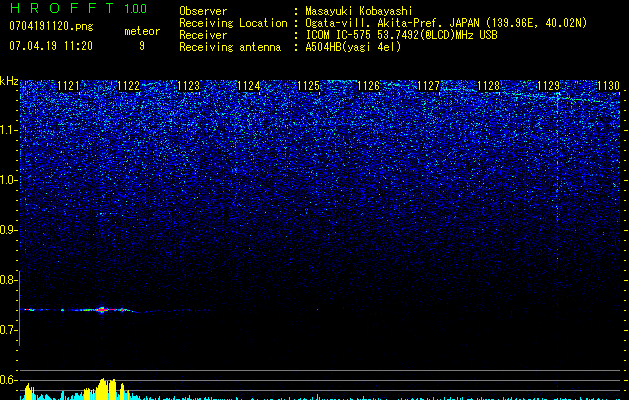Select the ICOM IC-575 receiver description
This screenshot has height=400, width=629.
click(x=401, y=35)
